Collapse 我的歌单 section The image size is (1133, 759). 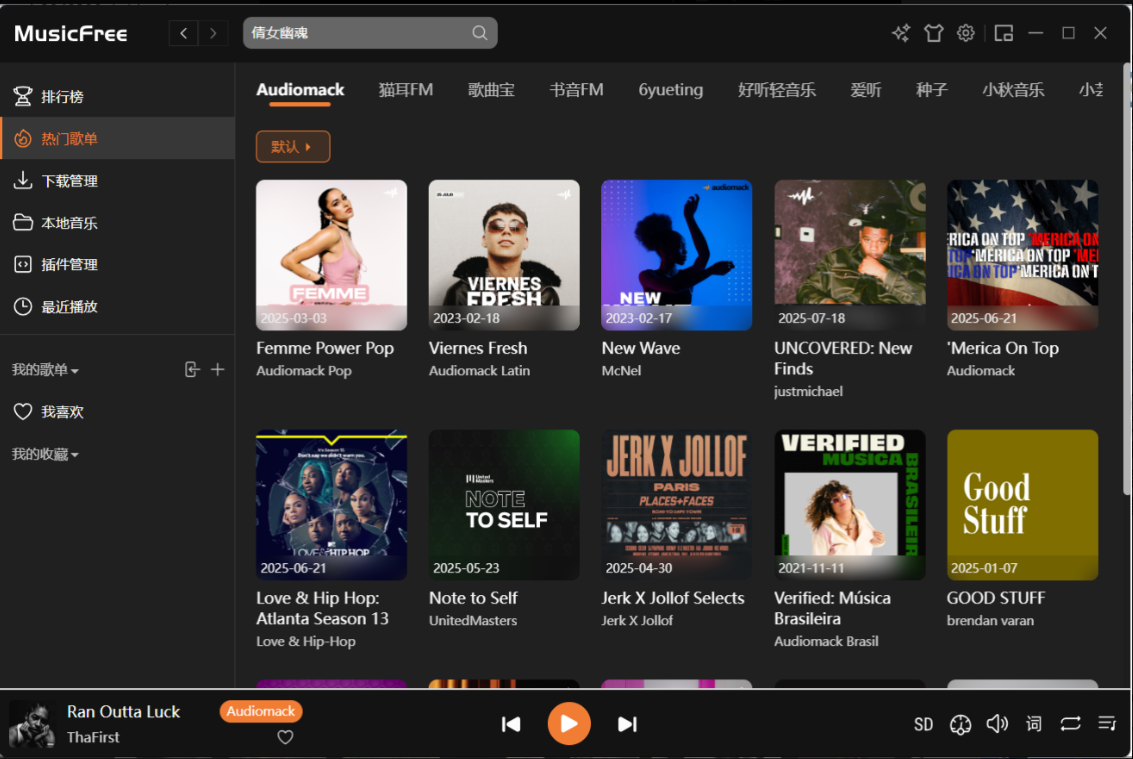click(45, 370)
